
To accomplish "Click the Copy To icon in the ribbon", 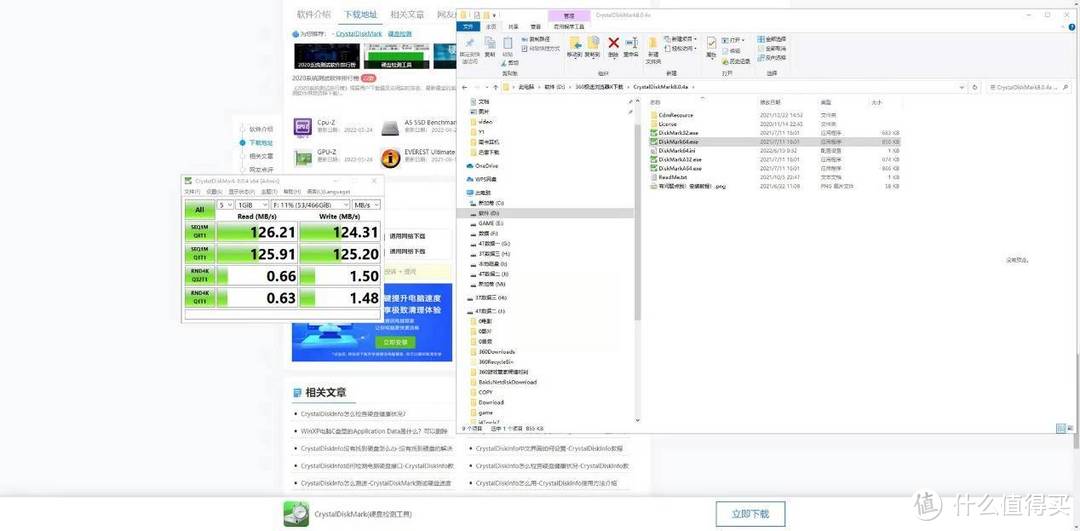I will click(x=593, y=43).
